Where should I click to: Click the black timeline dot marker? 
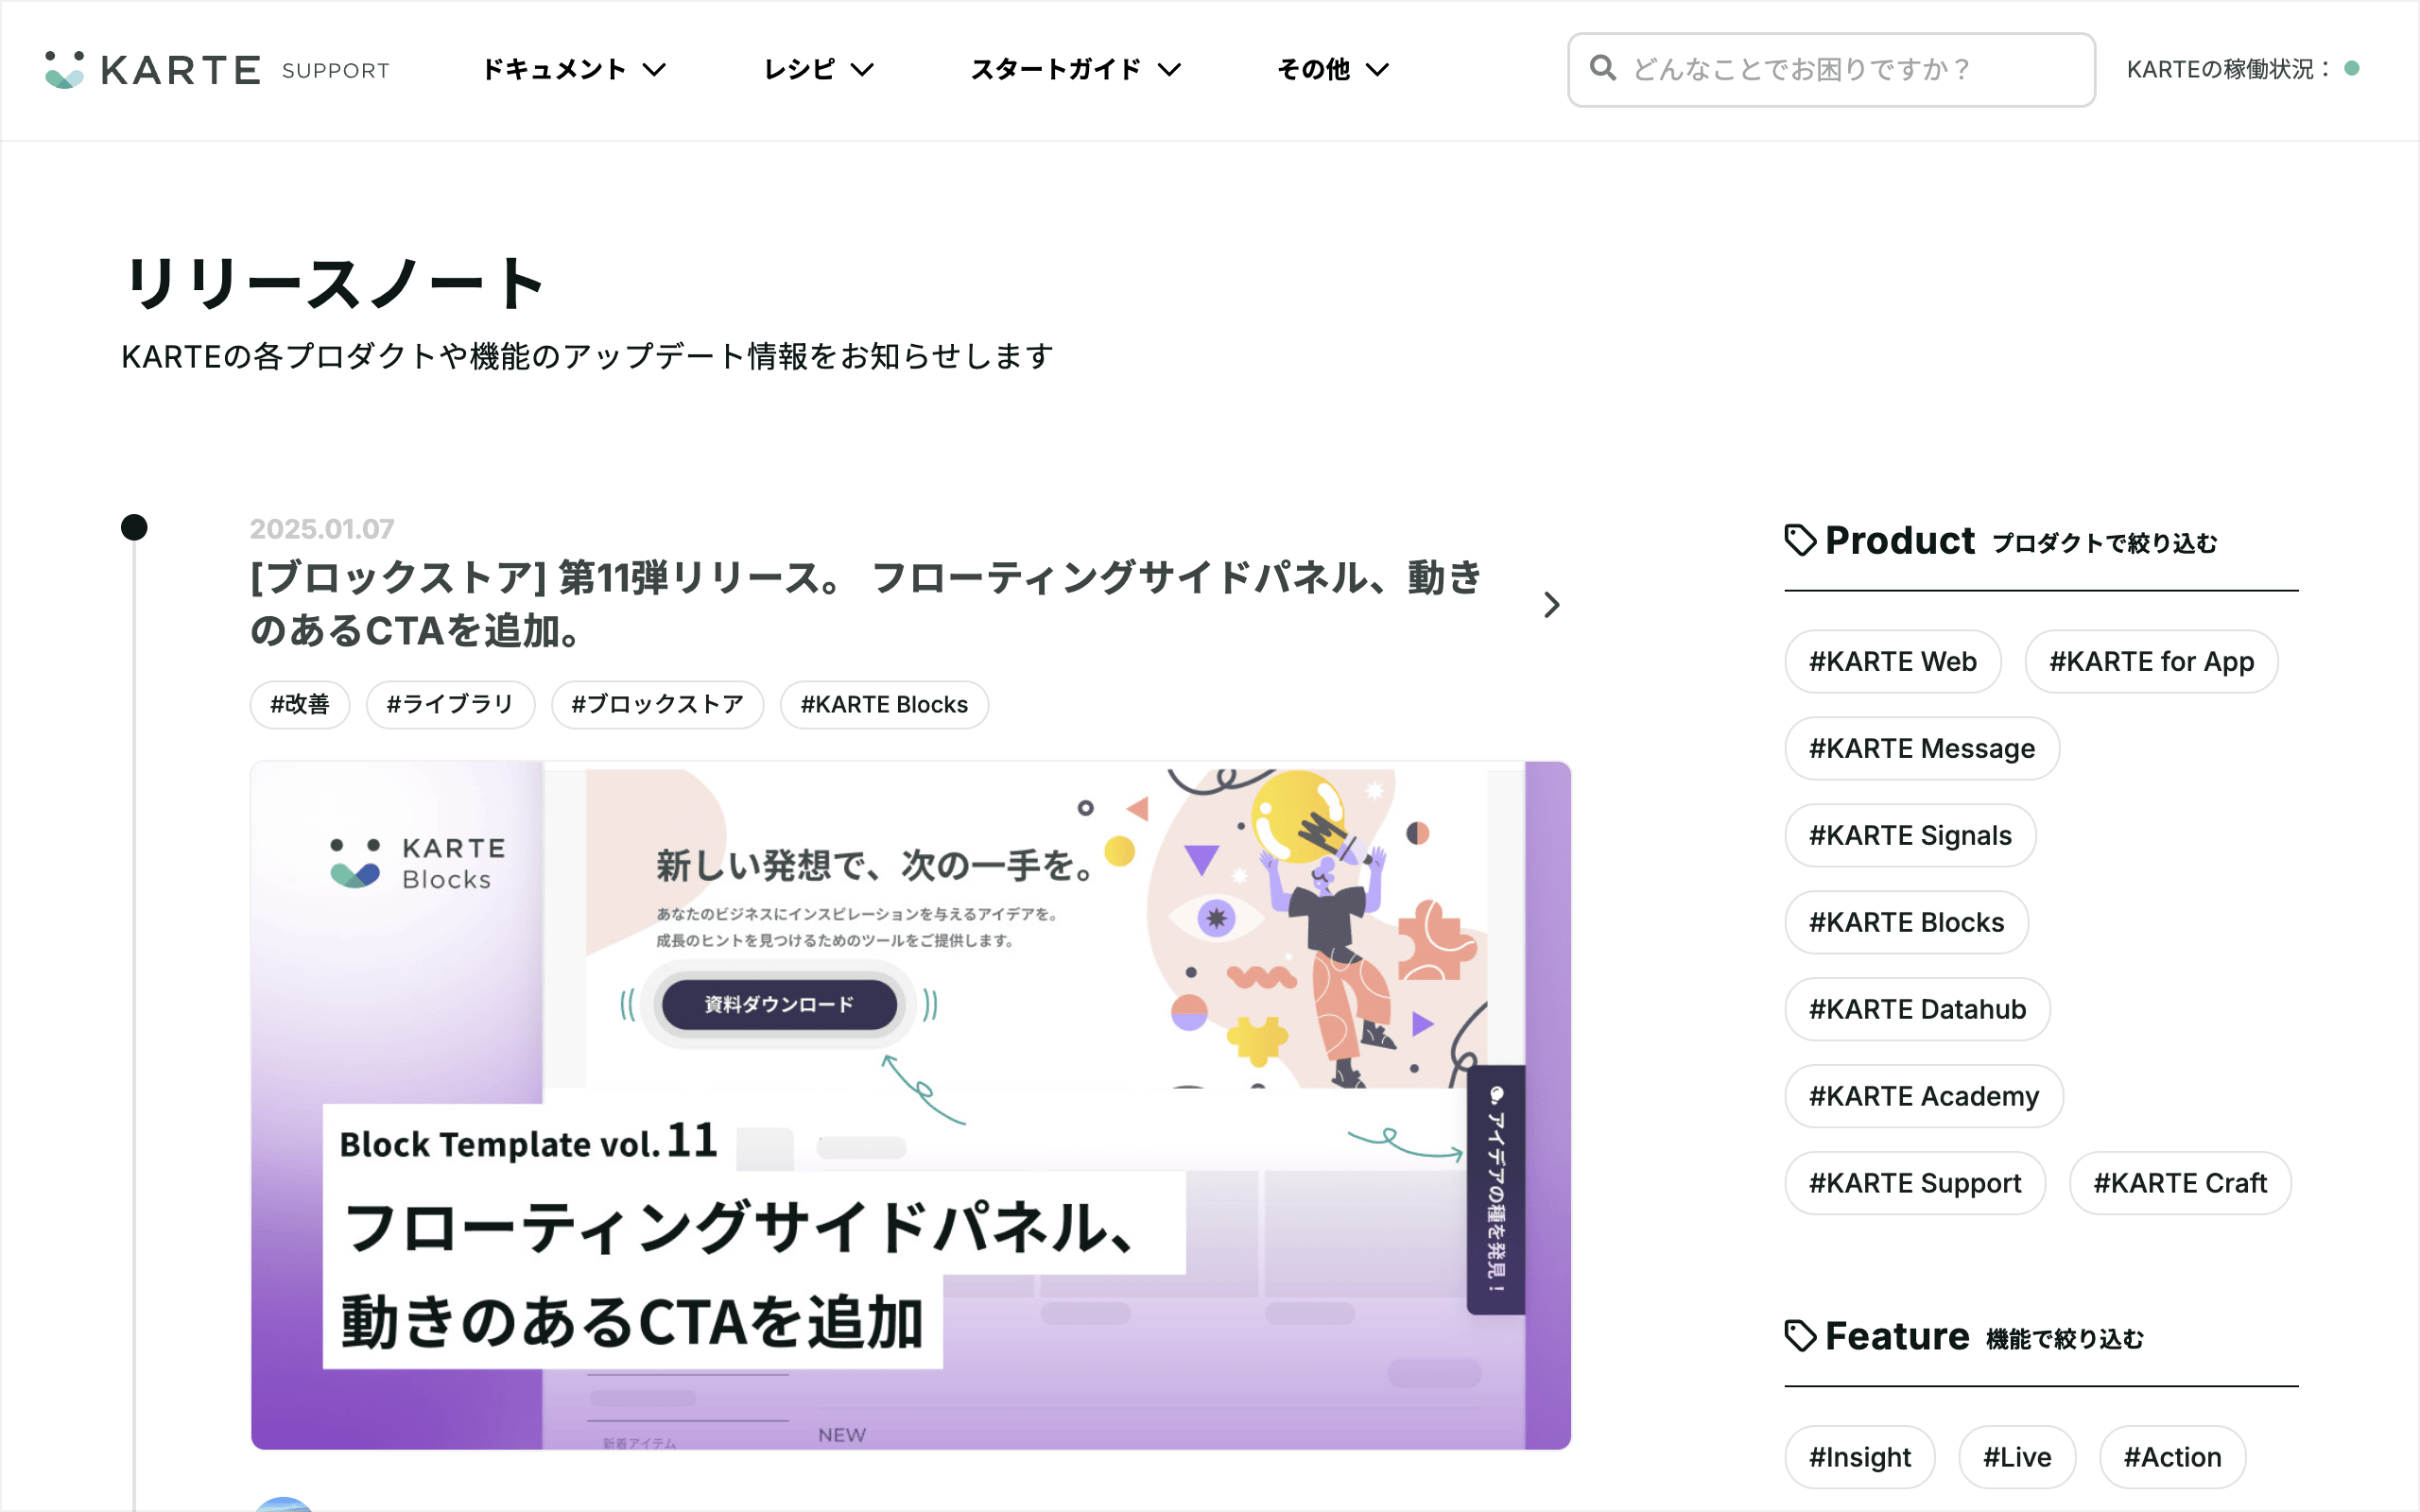point(134,527)
